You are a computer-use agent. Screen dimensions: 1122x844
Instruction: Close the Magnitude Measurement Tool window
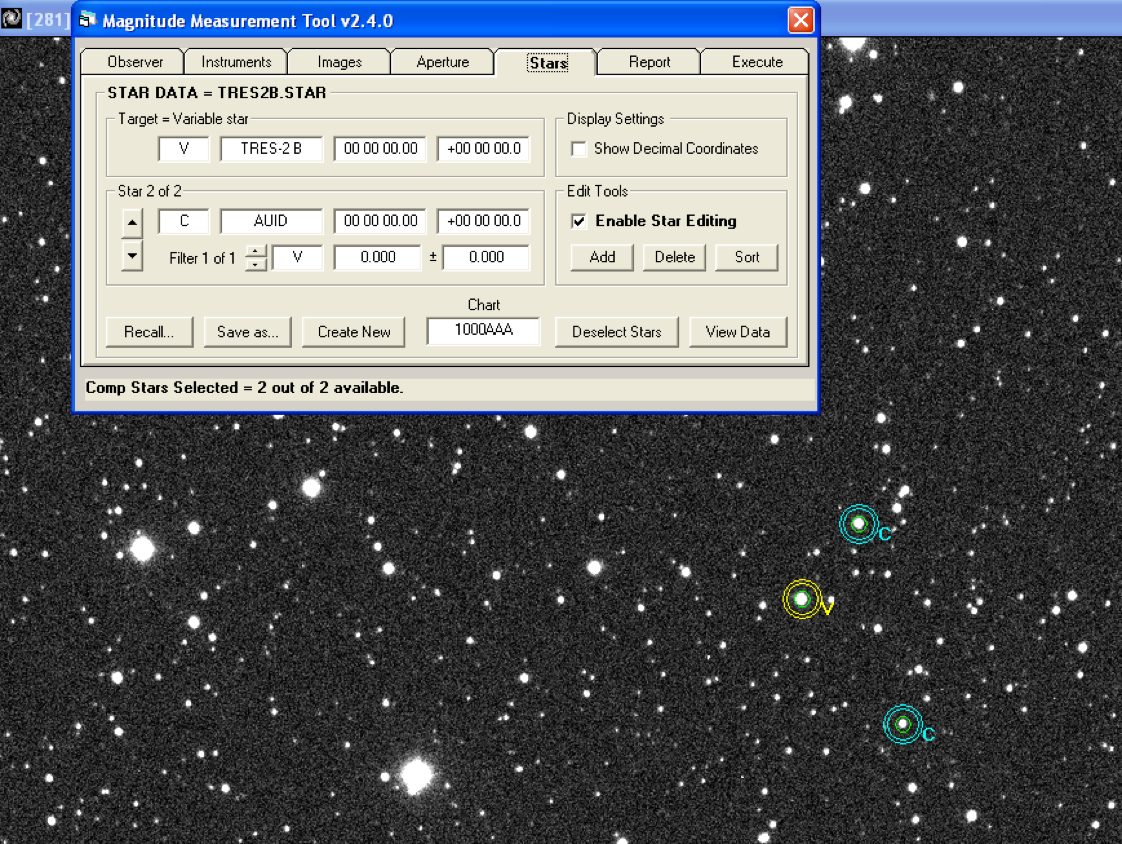point(801,20)
